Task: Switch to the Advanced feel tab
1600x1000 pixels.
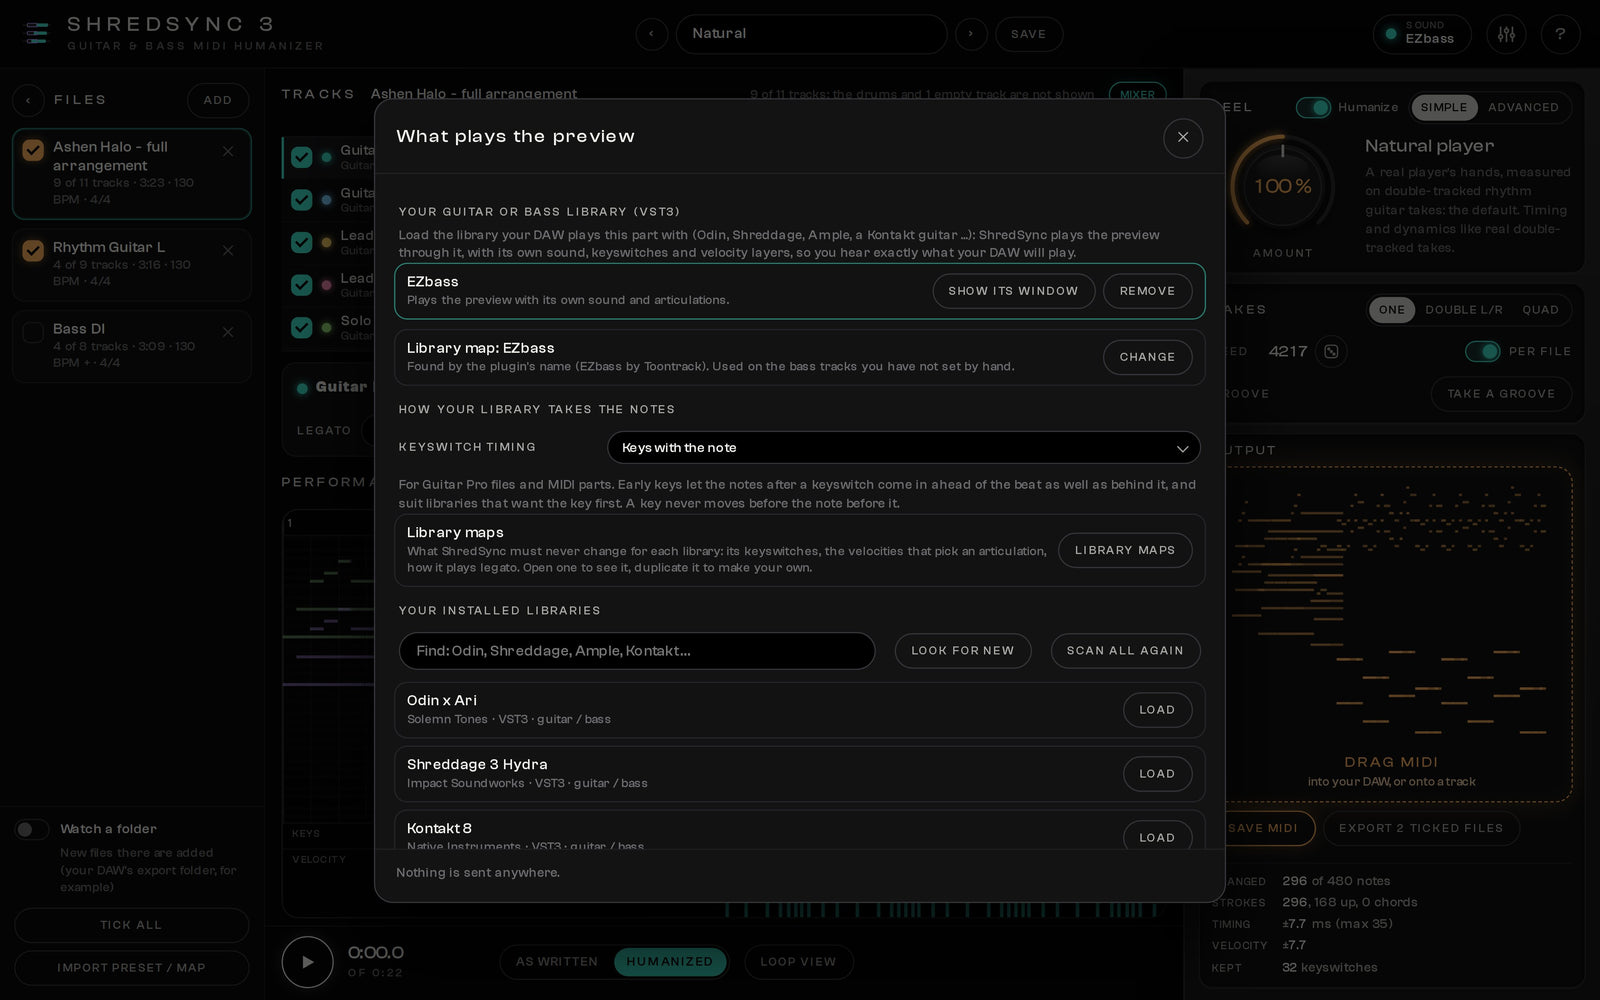Action: click(1523, 107)
